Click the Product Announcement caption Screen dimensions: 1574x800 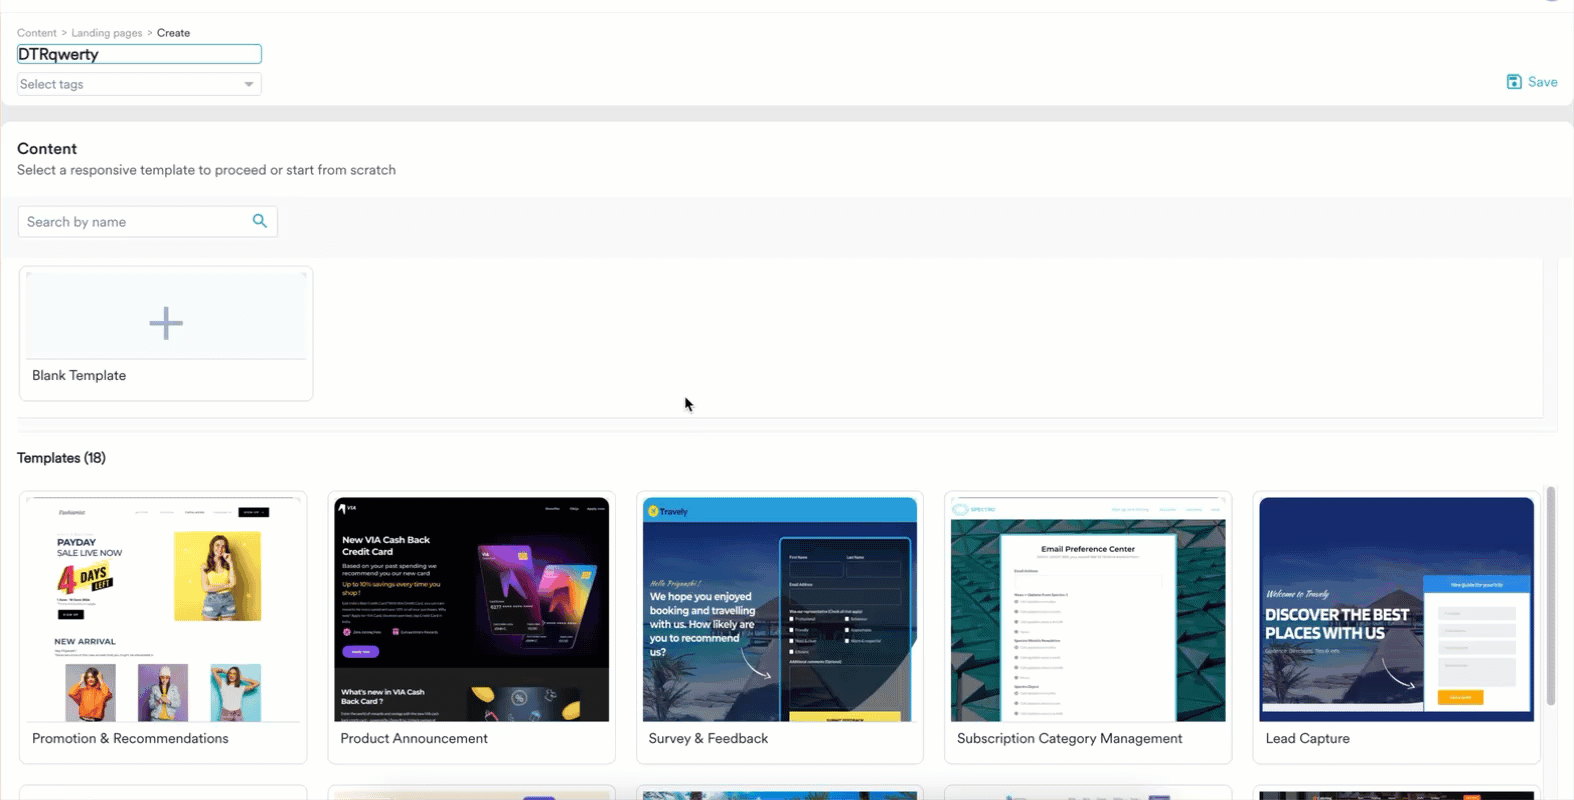414,738
